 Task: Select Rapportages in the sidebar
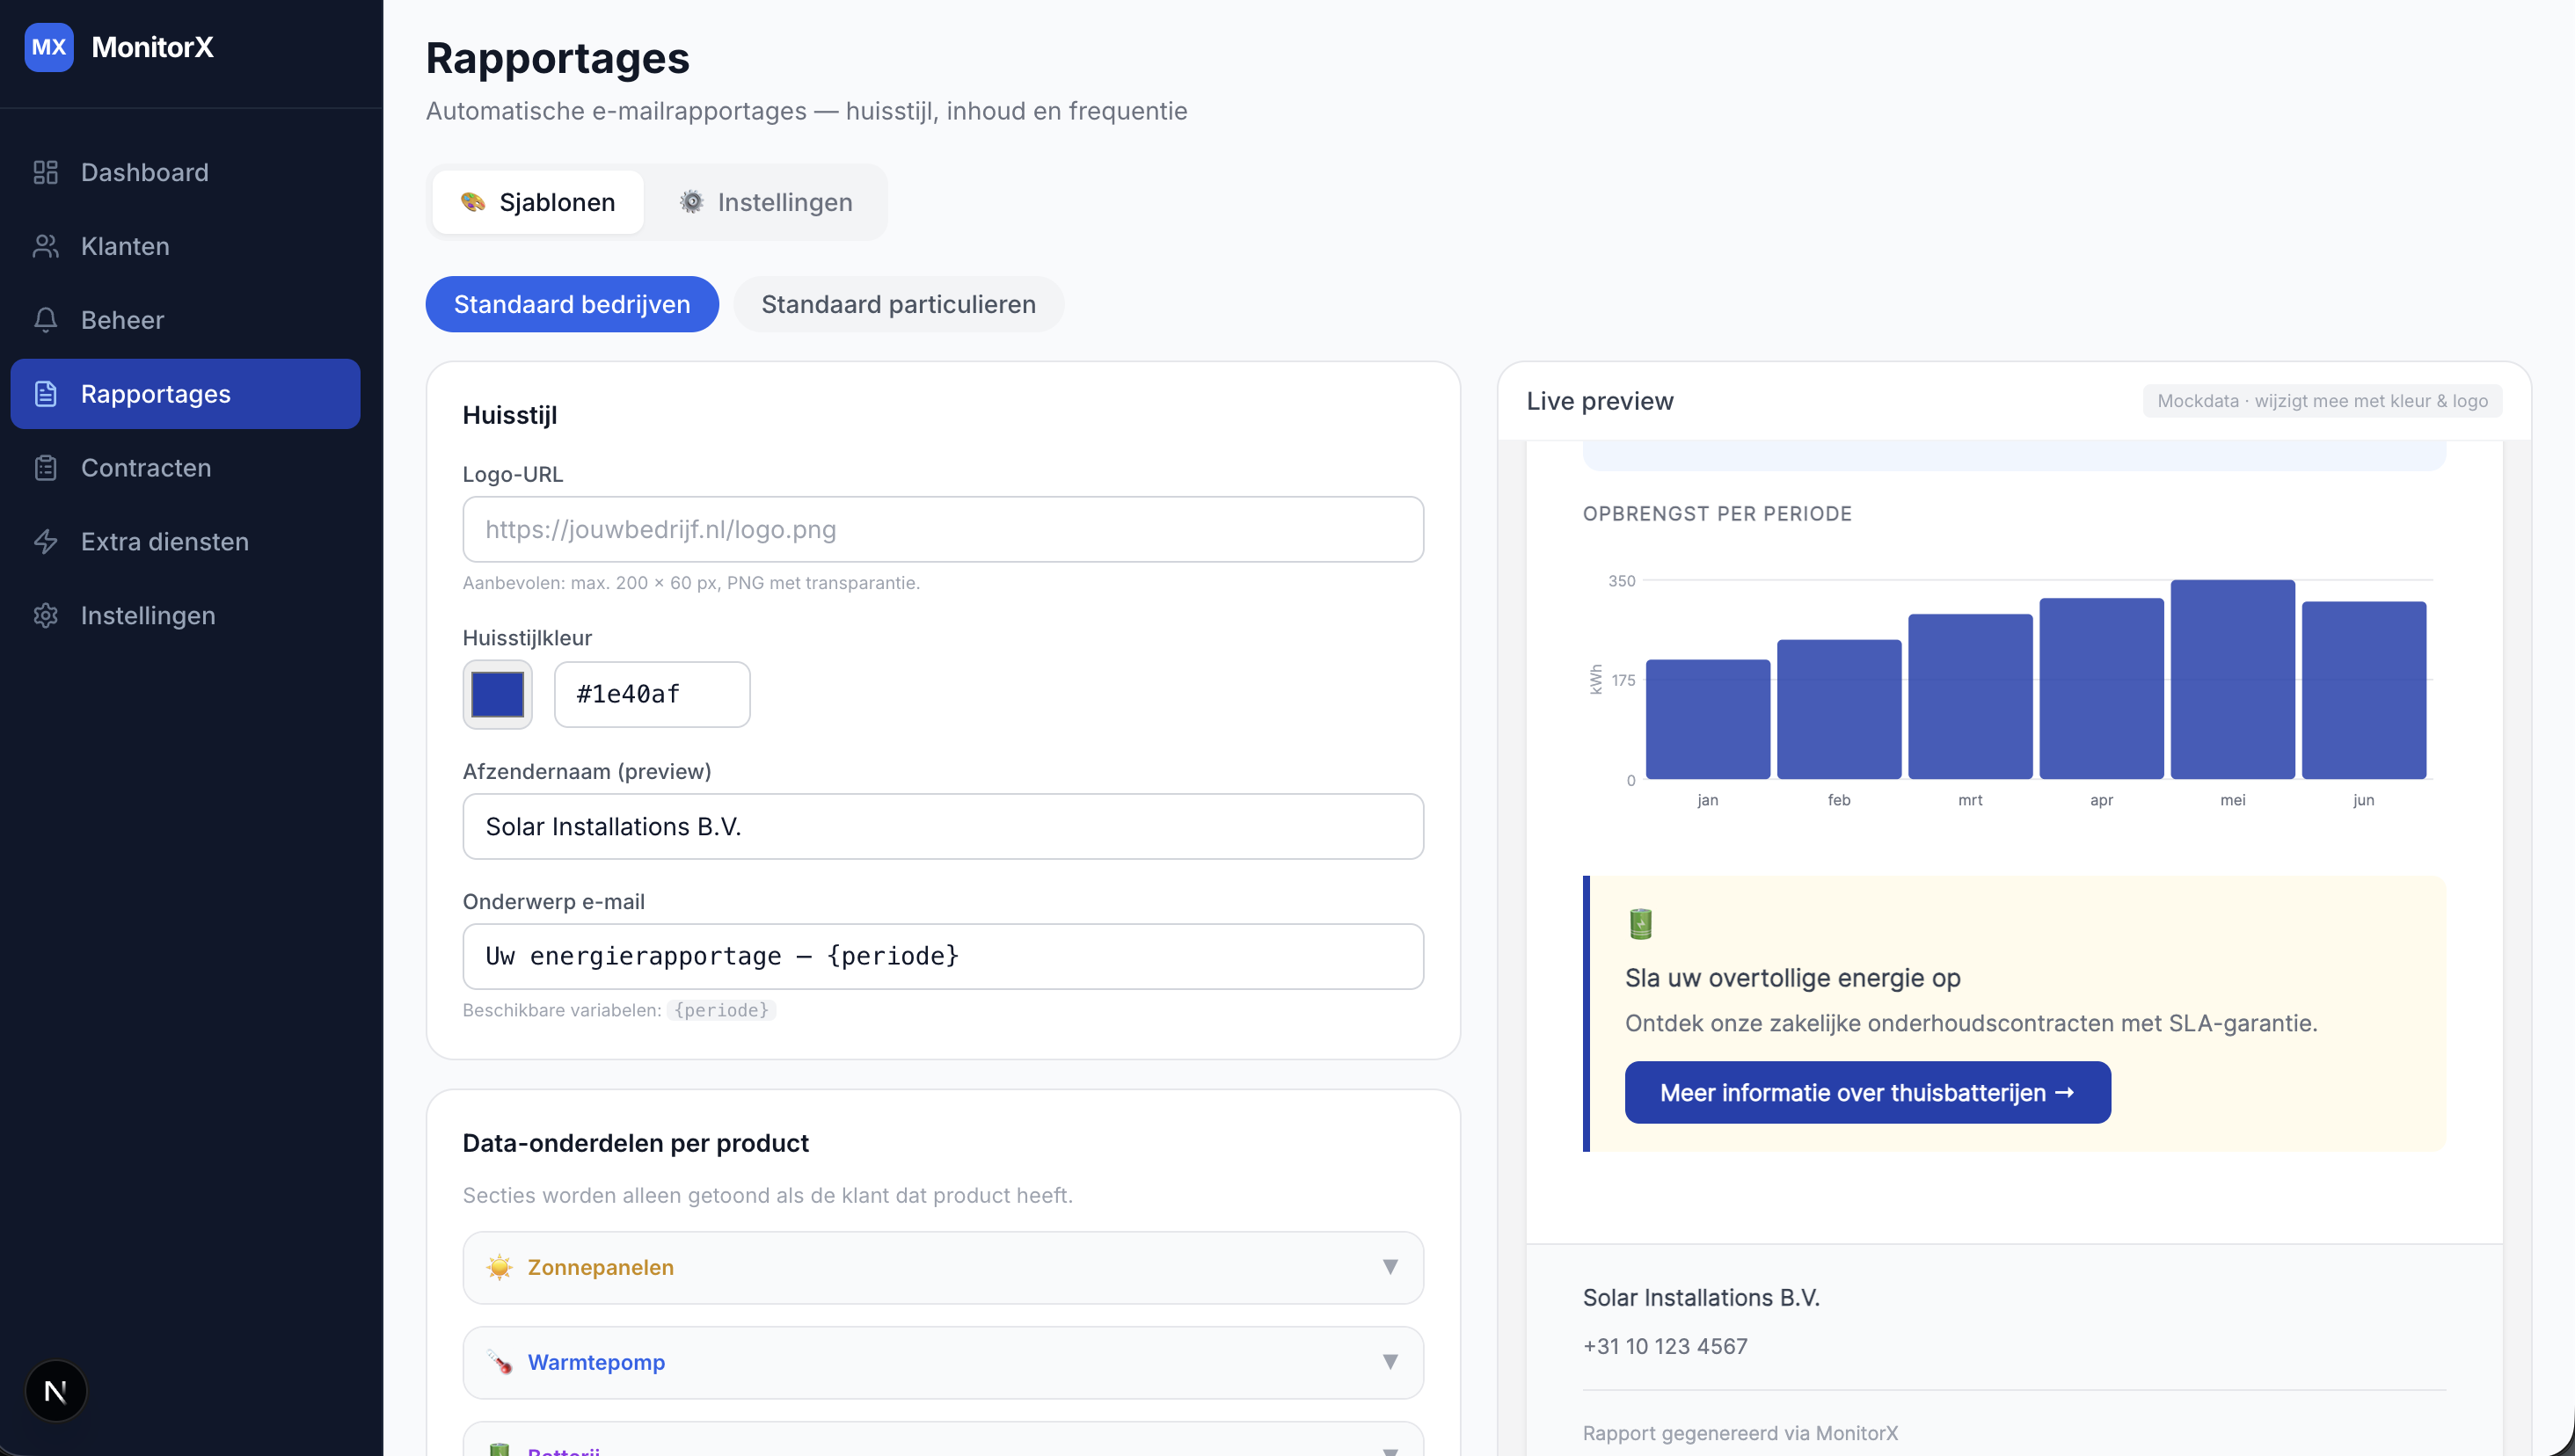tap(185, 394)
